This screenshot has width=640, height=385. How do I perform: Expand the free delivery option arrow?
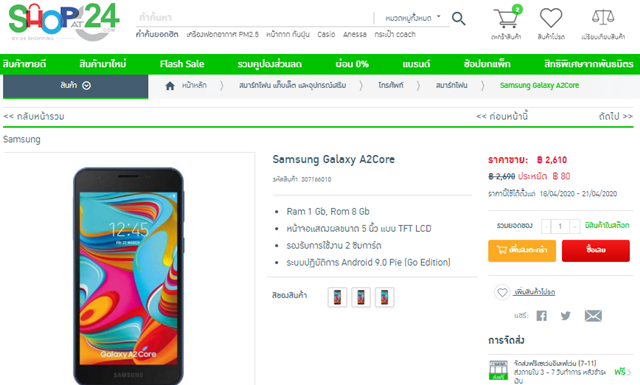629,372
